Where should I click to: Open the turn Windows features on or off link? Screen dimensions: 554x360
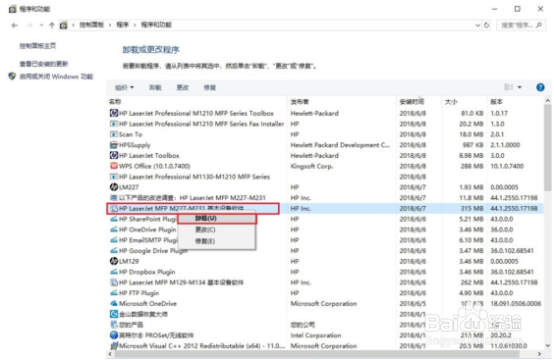[x=56, y=76]
